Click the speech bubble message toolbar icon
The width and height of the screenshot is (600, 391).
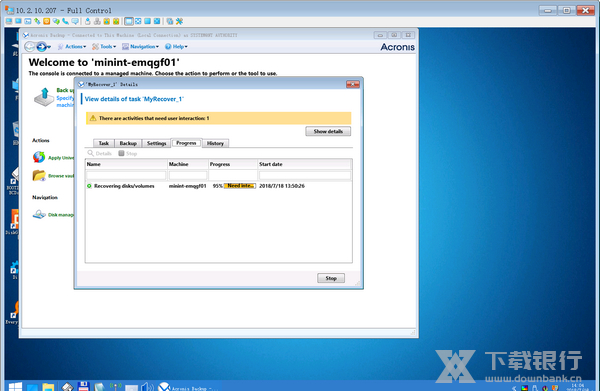[75, 21]
